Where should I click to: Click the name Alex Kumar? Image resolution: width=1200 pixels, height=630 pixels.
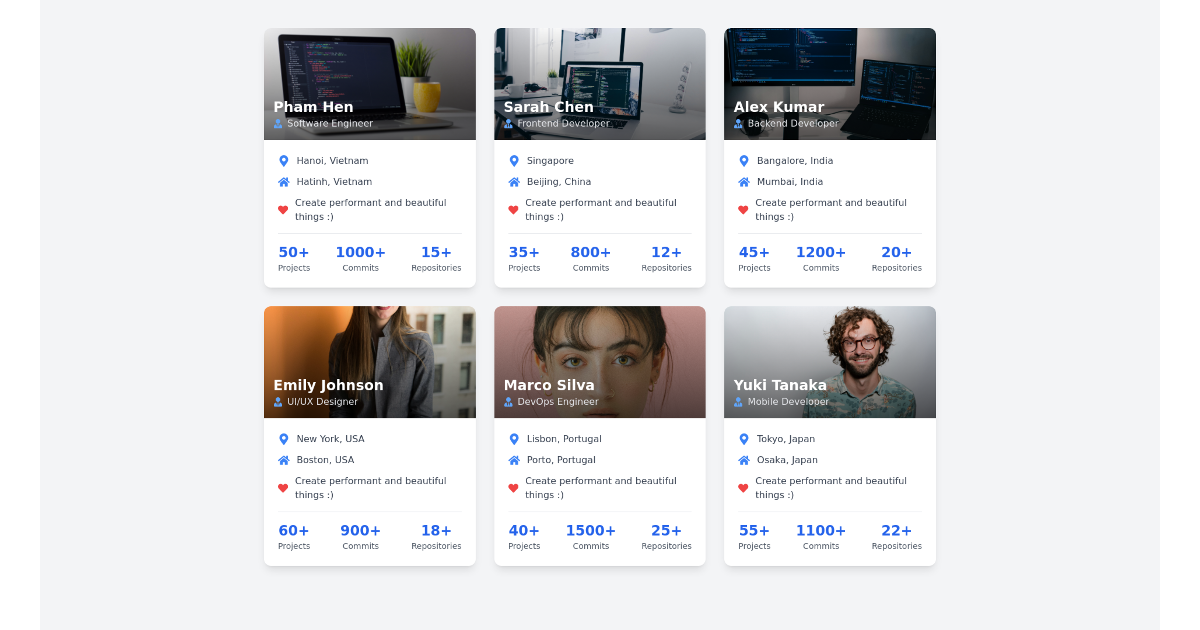(x=779, y=107)
